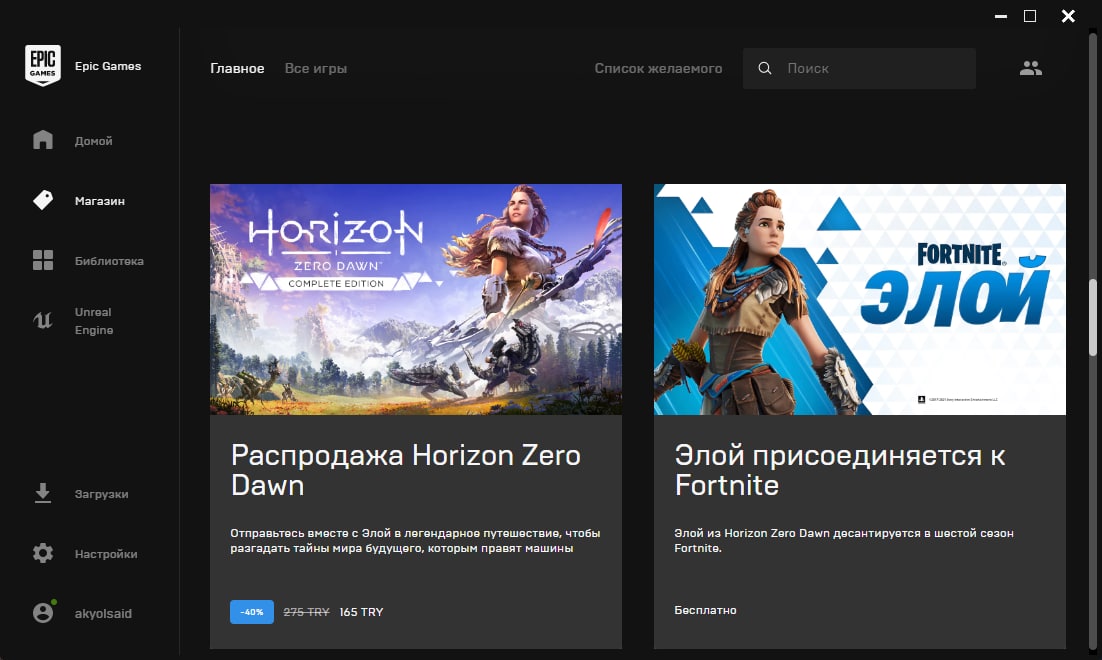Click the crossed-out 275 TRY price
This screenshot has width=1102, height=660.
[x=306, y=612]
